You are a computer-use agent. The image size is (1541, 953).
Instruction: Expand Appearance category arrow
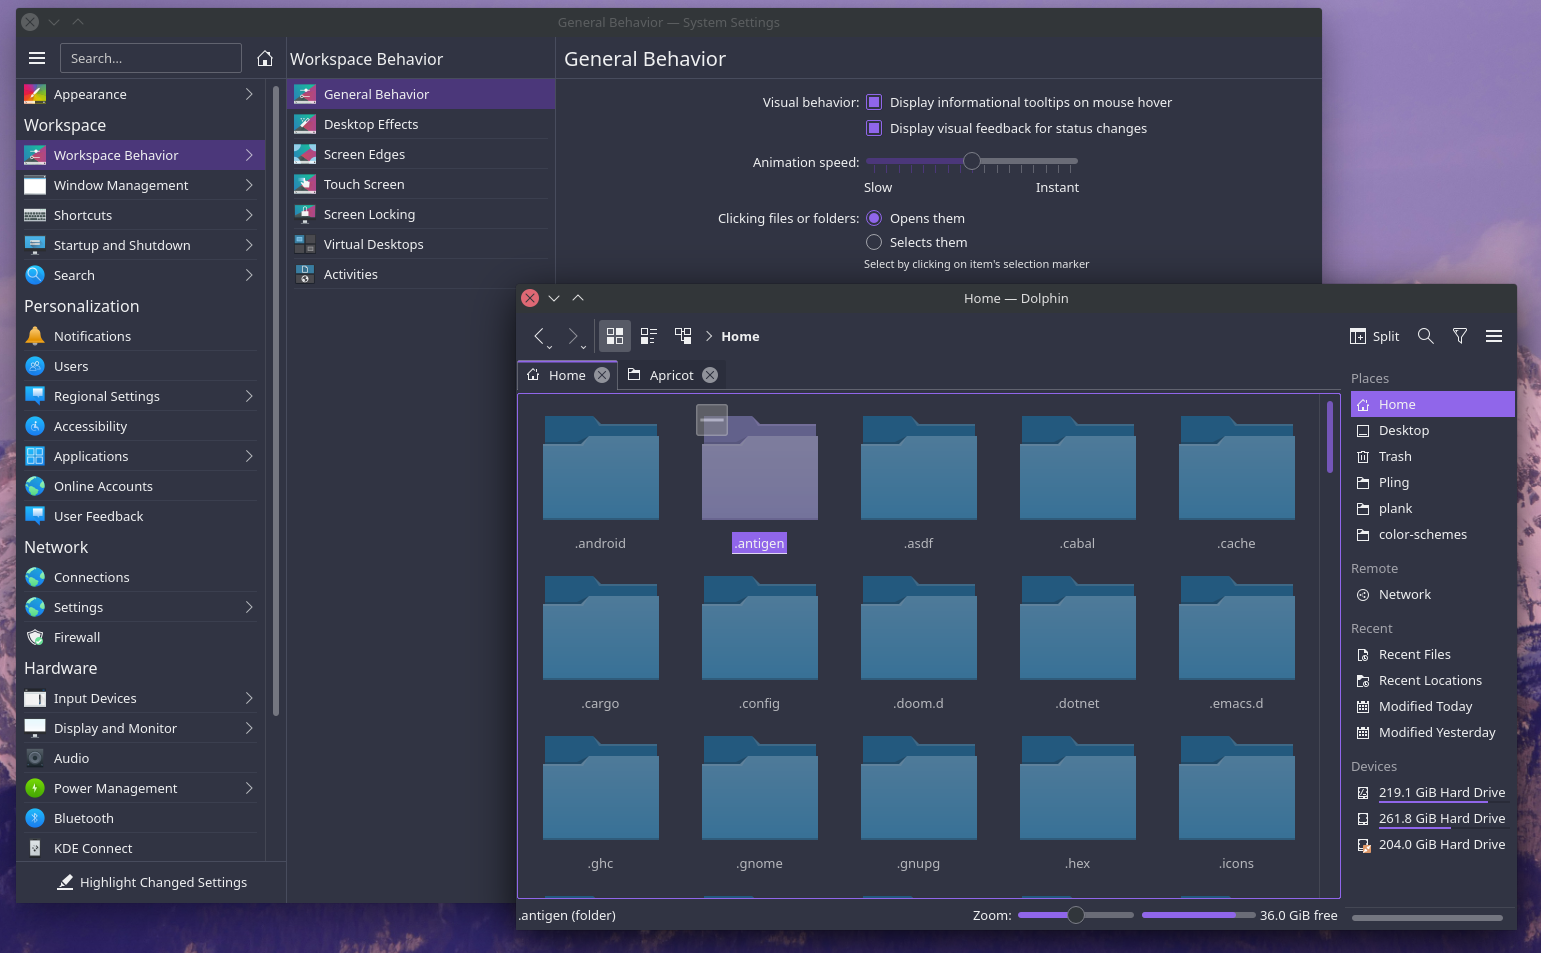click(249, 94)
